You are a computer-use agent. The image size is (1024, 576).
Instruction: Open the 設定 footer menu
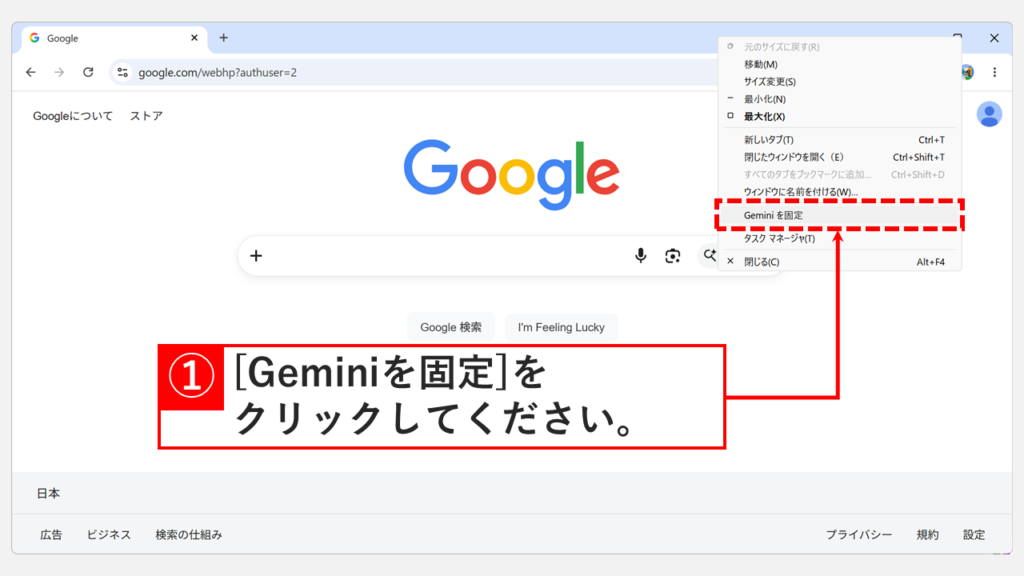pos(974,535)
